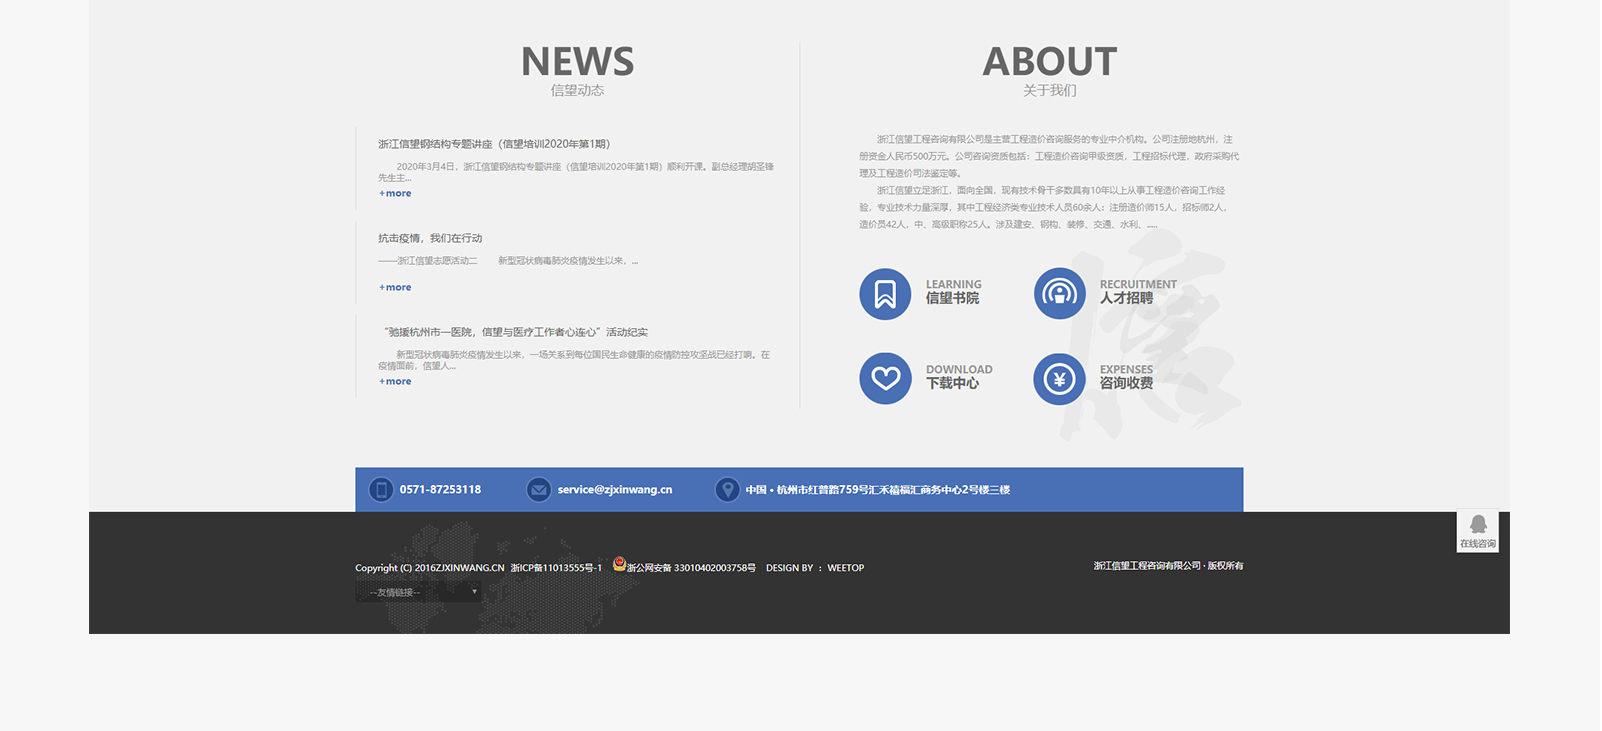Click the police badge filing icon
1602x731 pixels.
click(x=619, y=564)
